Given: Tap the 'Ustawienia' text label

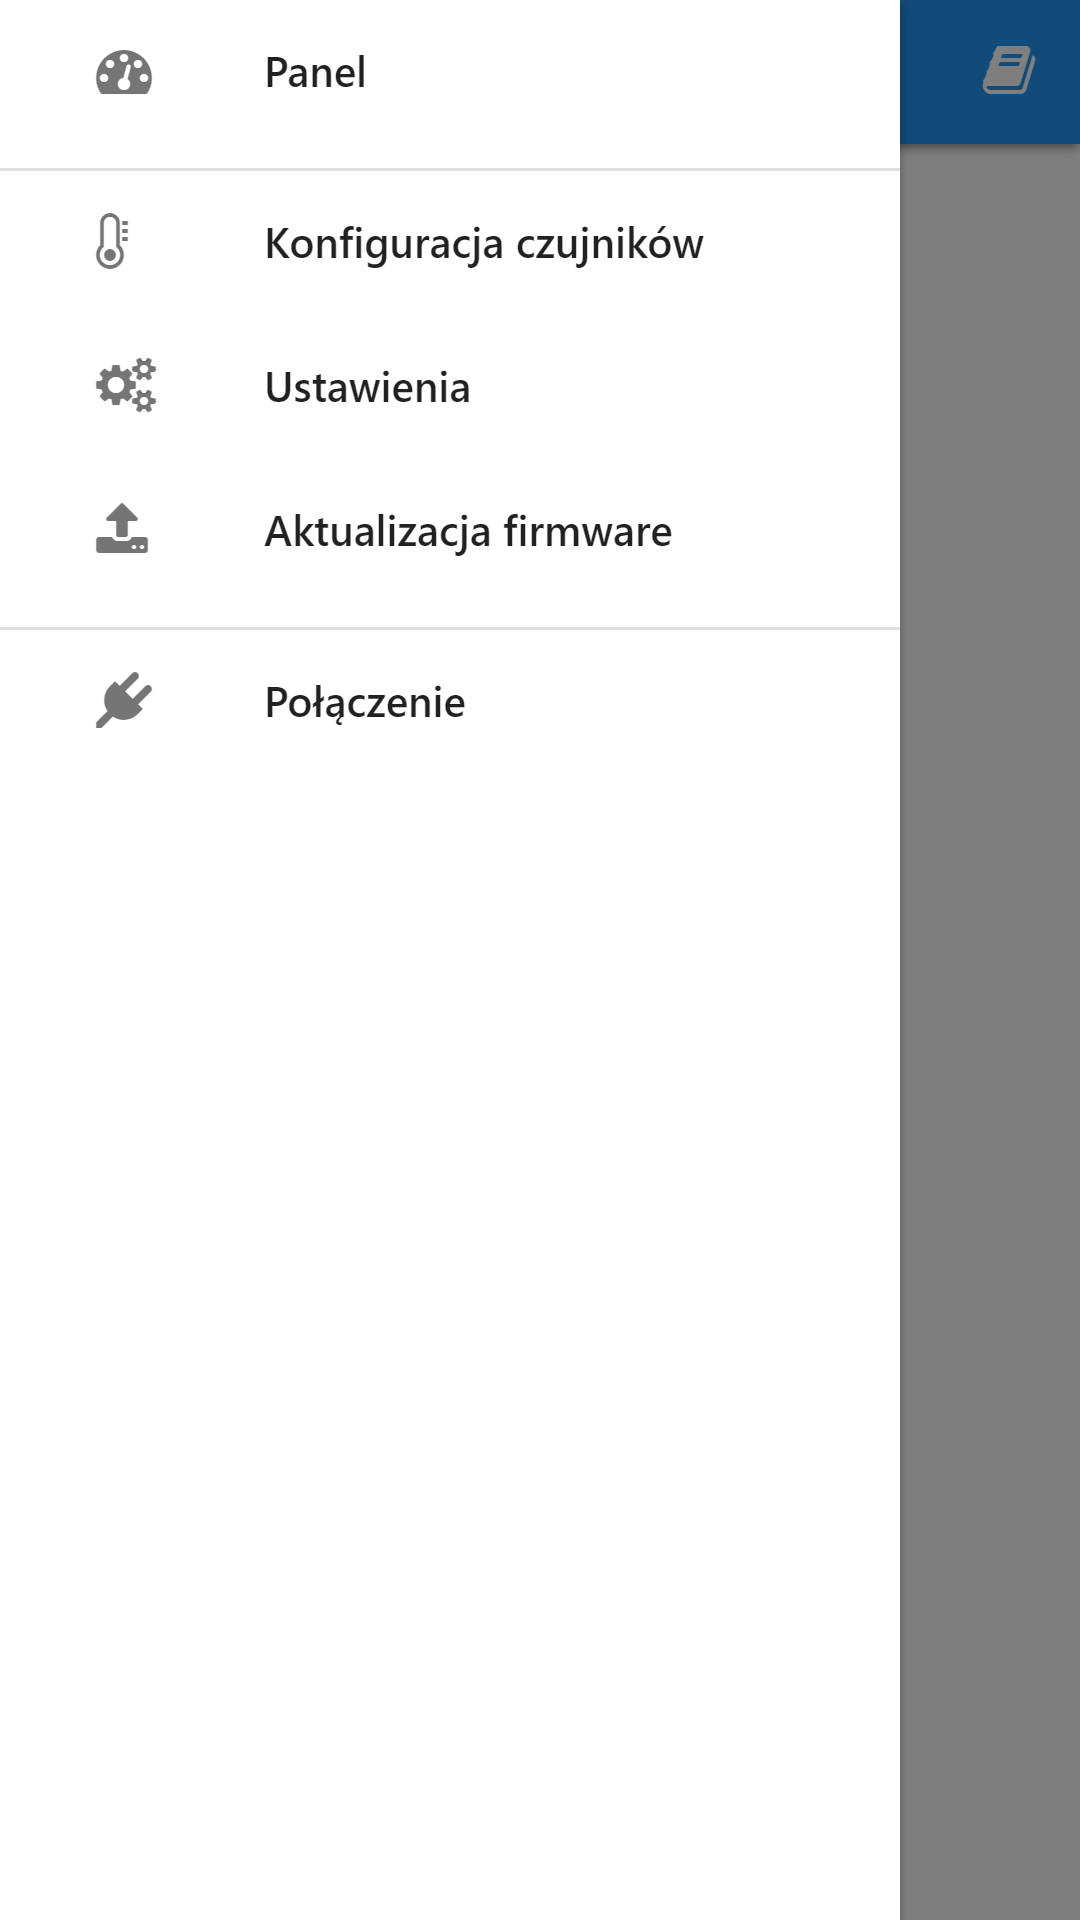Looking at the screenshot, I should pos(367,387).
